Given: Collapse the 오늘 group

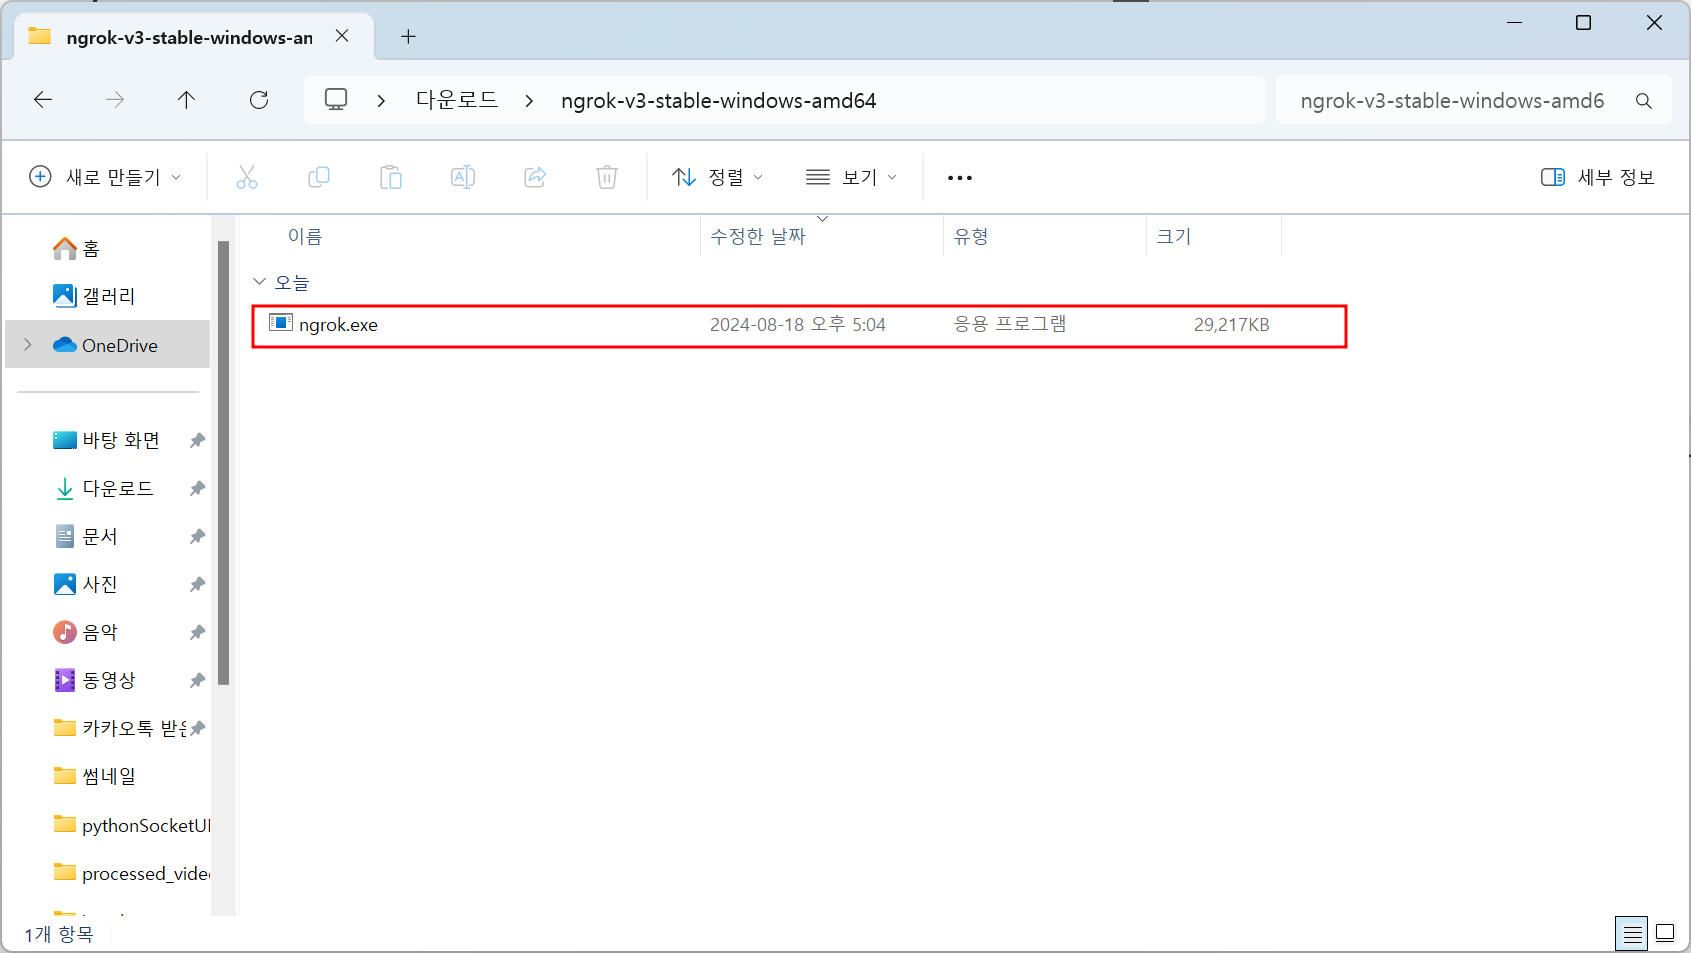Looking at the screenshot, I should (260, 282).
